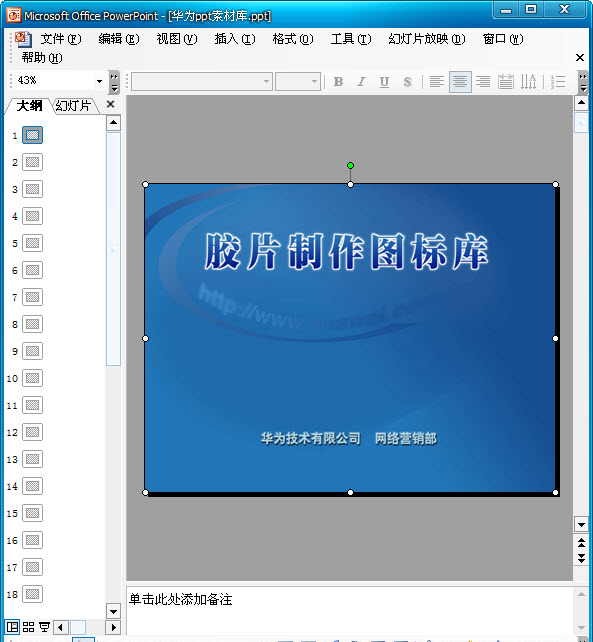Open 视图(V) menu
593x642 pixels.
(x=177, y=39)
